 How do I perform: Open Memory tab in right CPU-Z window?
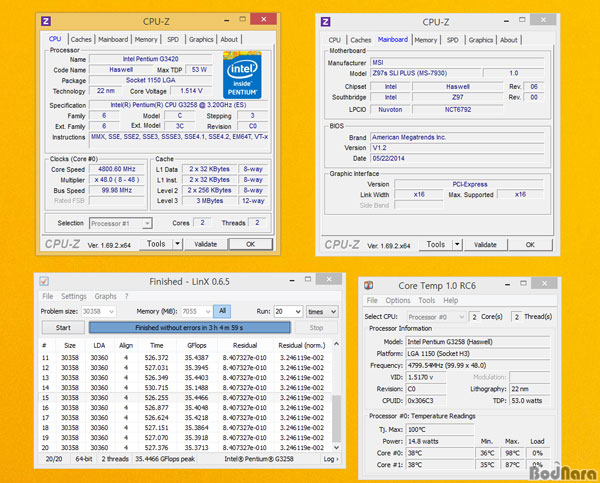[426, 40]
